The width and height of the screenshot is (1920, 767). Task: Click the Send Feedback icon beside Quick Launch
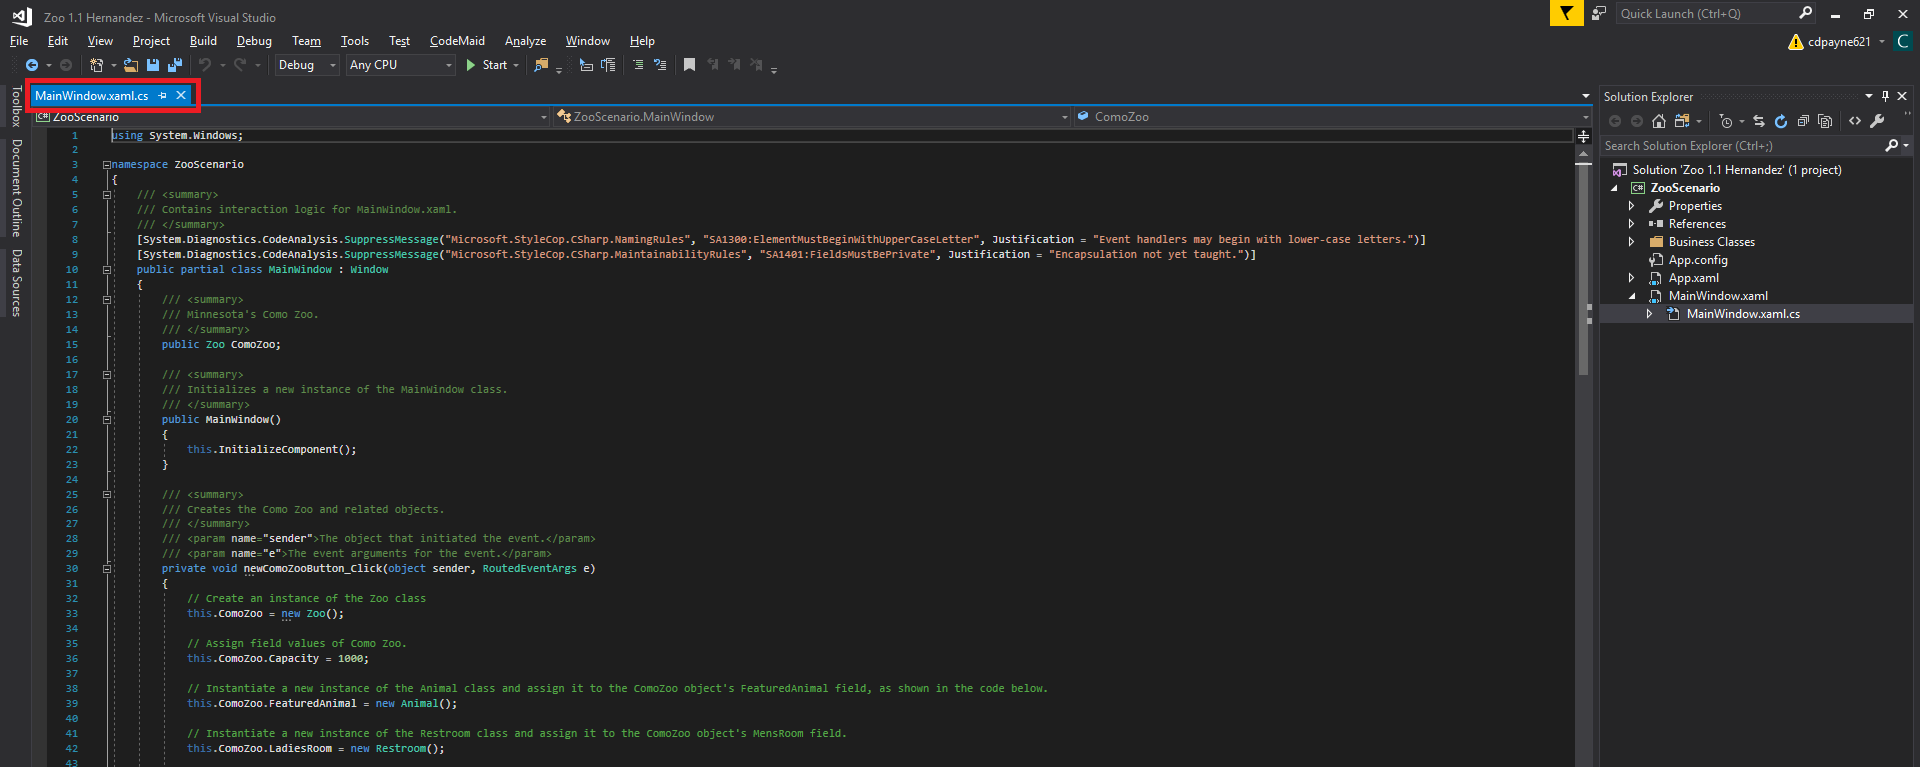[x=1599, y=13]
